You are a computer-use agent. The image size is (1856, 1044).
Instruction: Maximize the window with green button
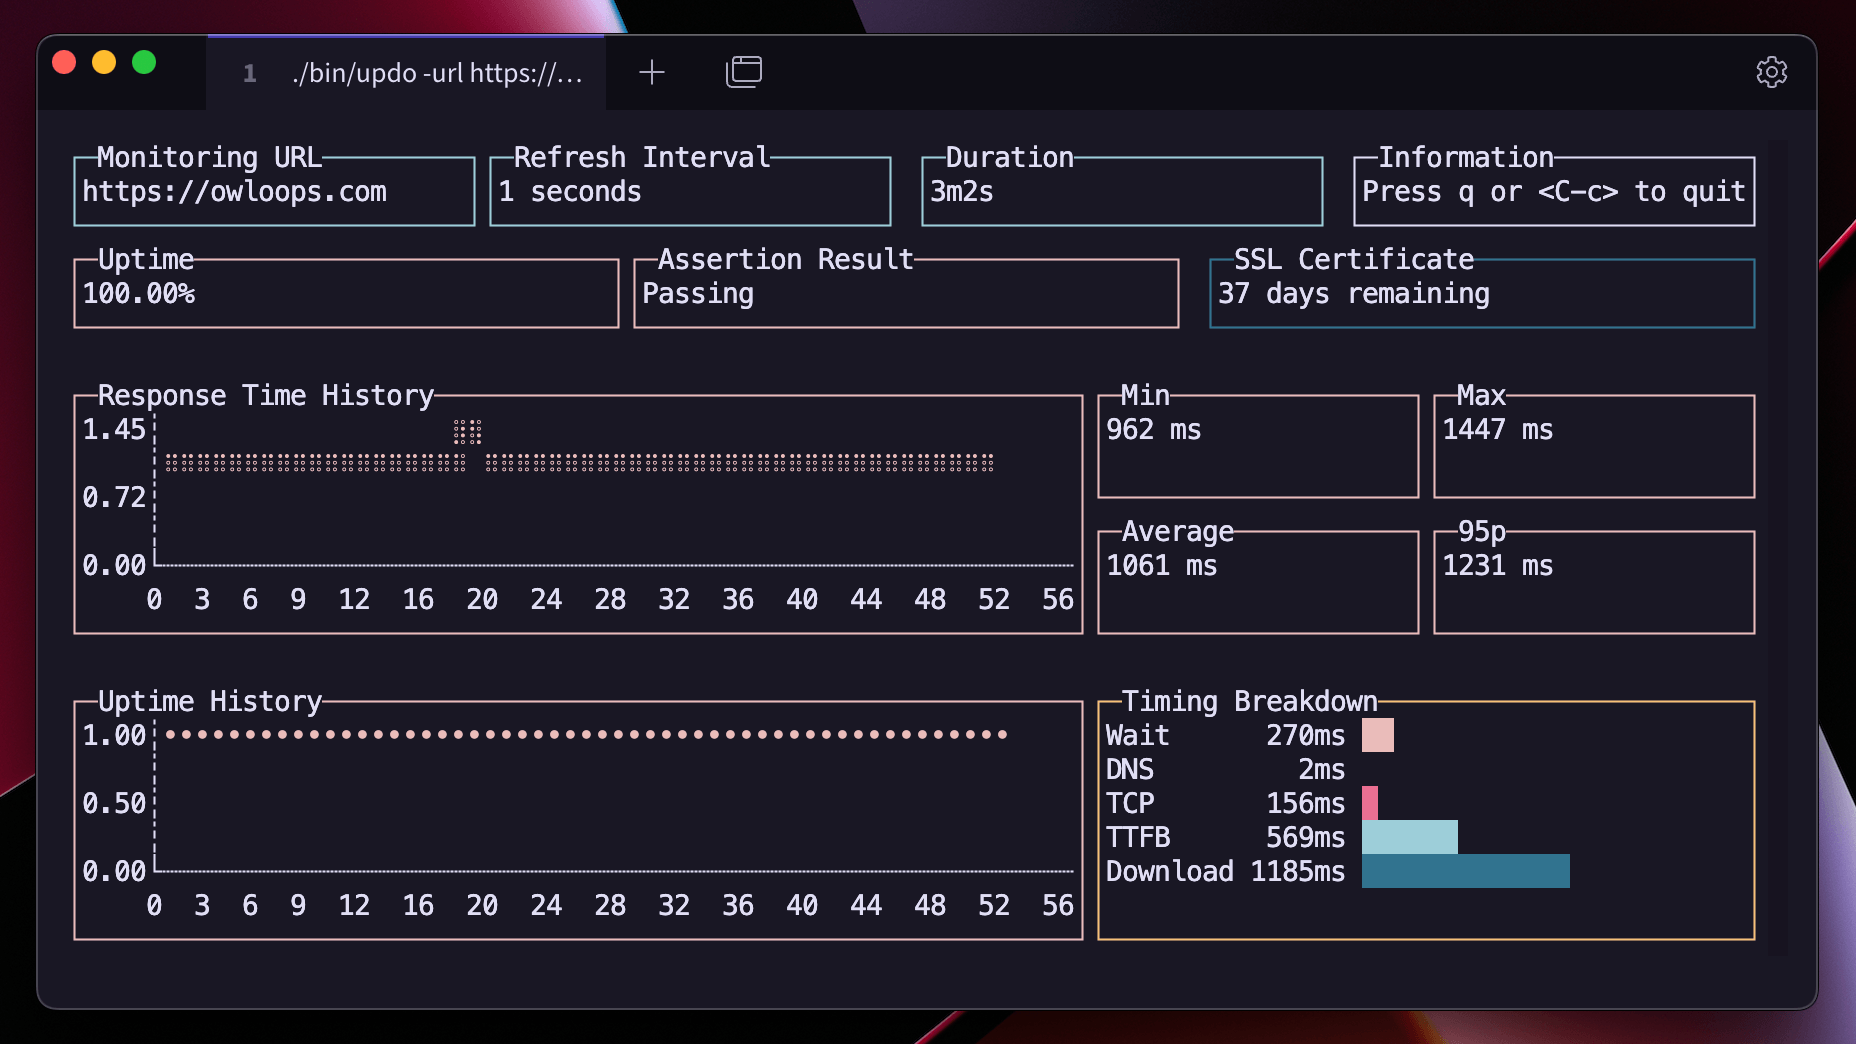(144, 62)
